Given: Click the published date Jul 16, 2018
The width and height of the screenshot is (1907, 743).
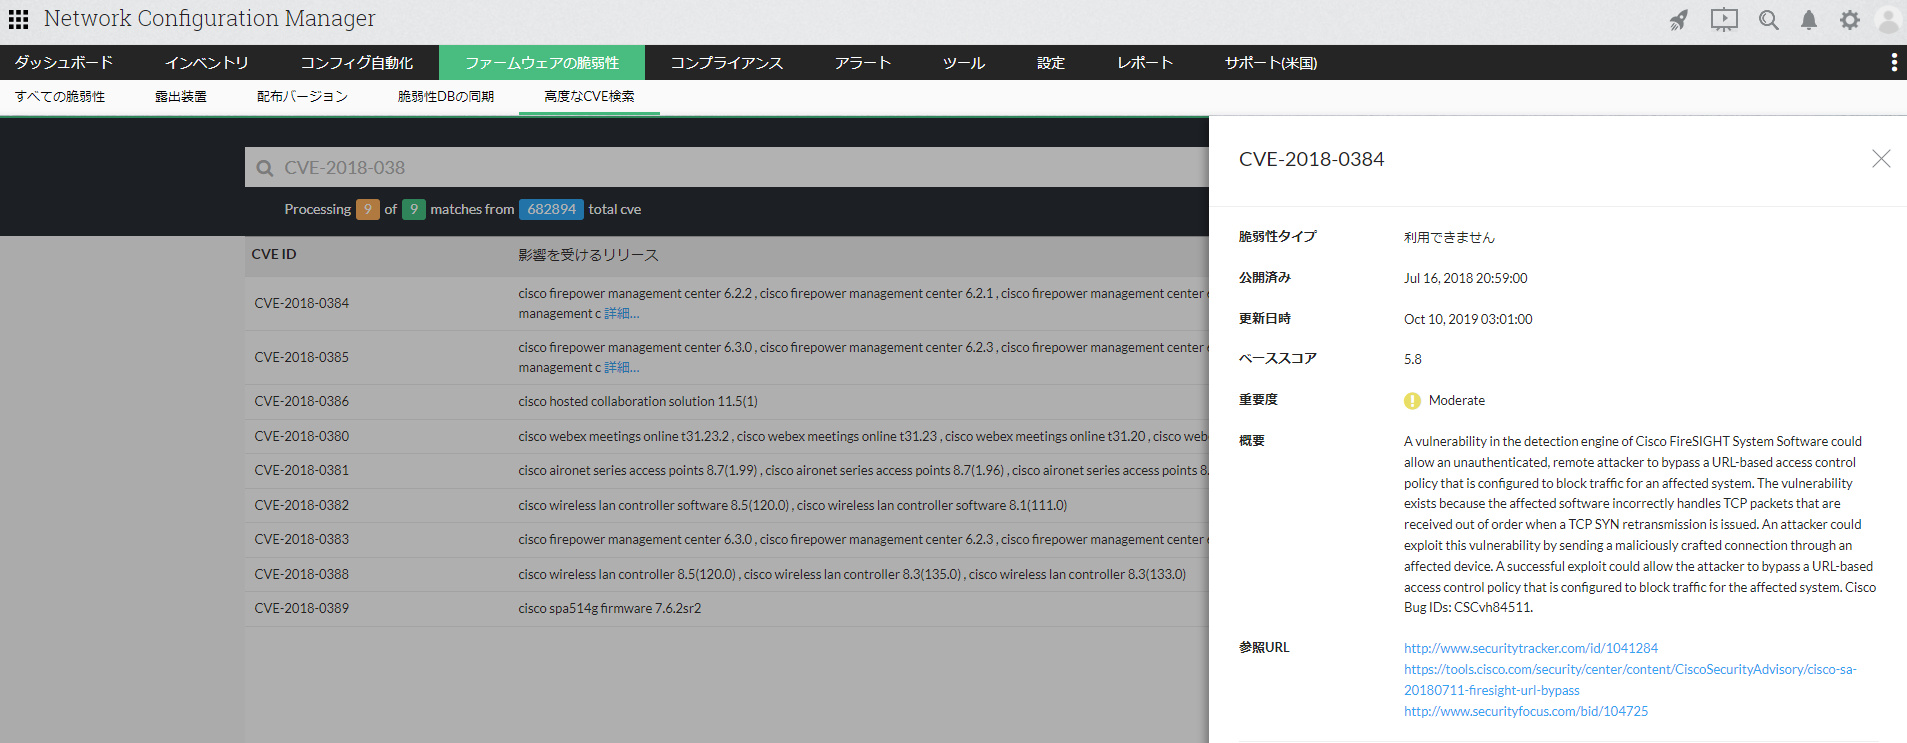Looking at the screenshot, I should point(1465,279).
